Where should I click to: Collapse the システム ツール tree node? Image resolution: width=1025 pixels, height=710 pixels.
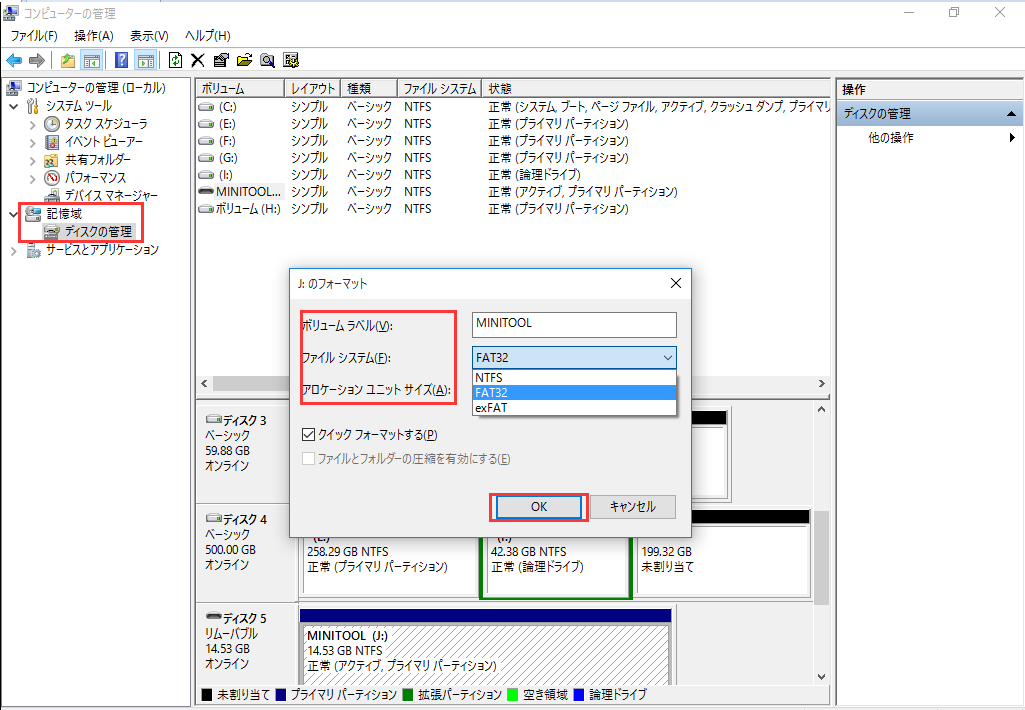14,106
